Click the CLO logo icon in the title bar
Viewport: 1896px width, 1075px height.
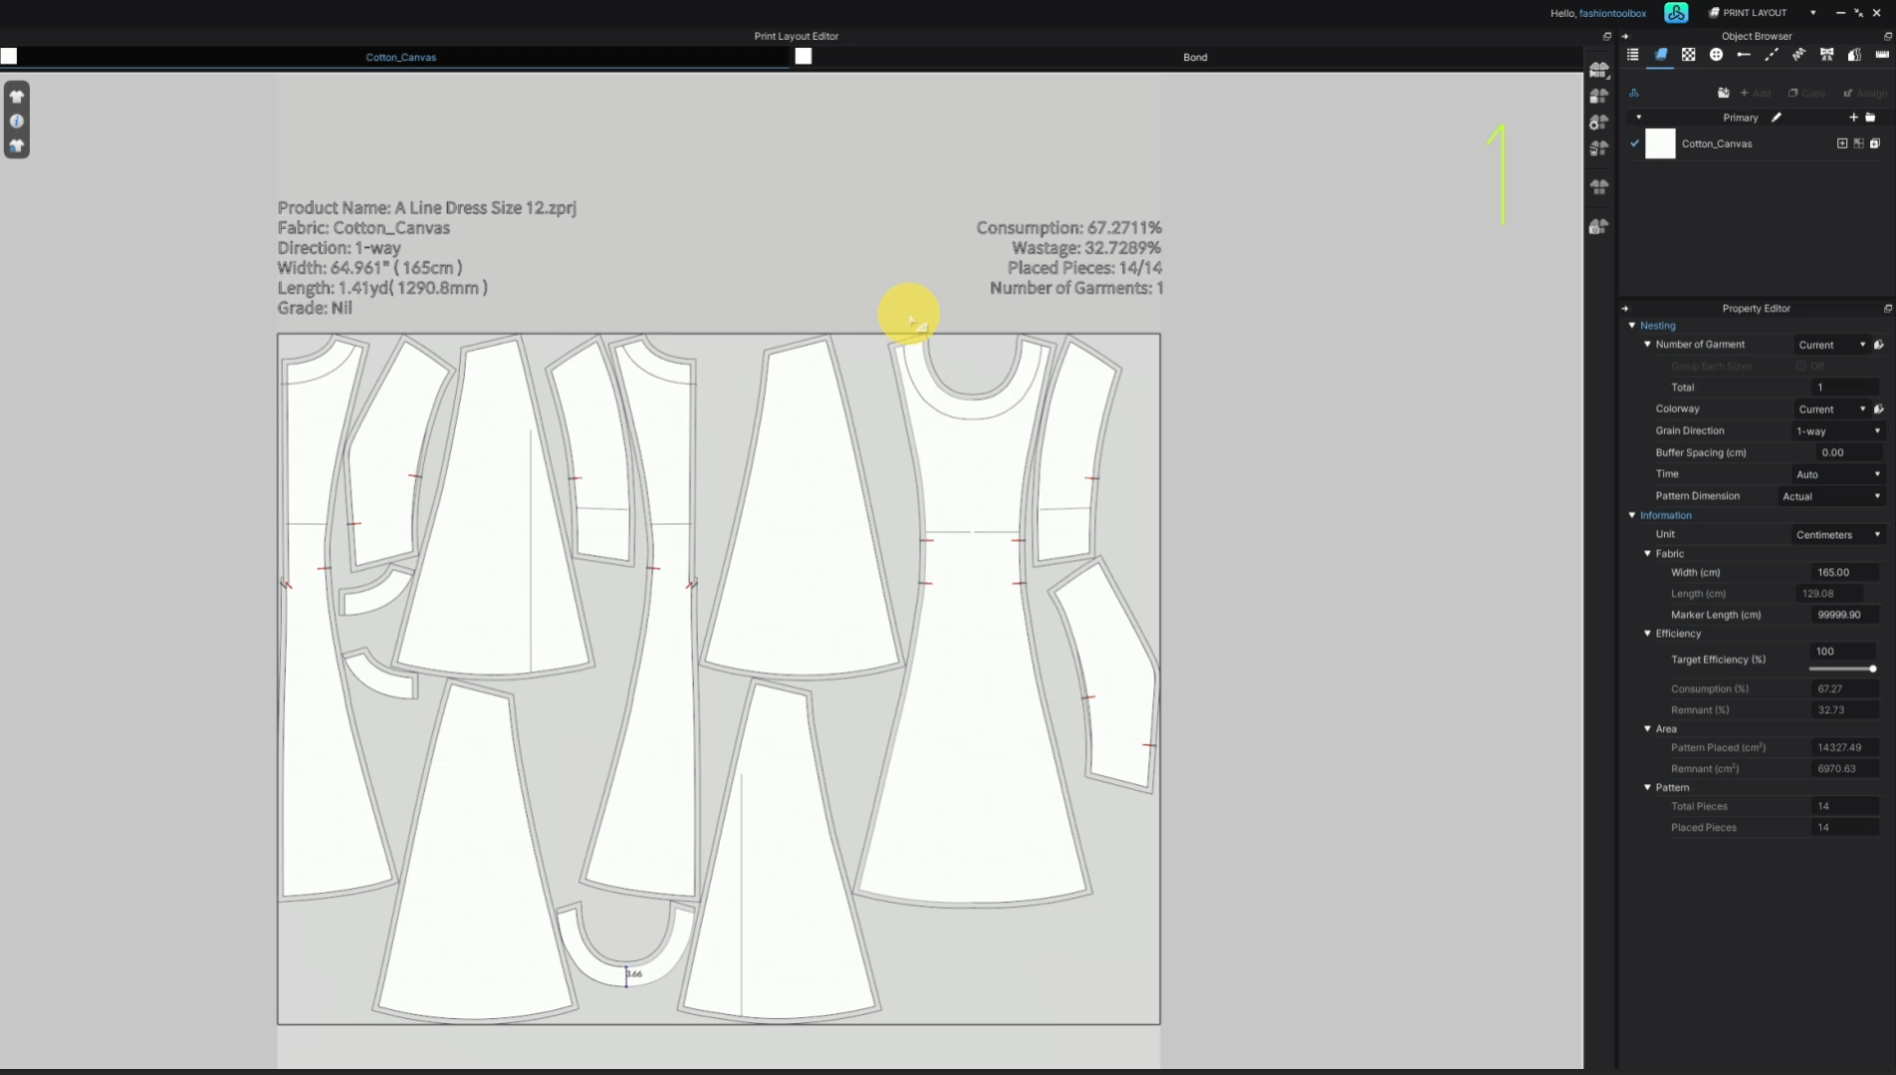pos(1676,12)
